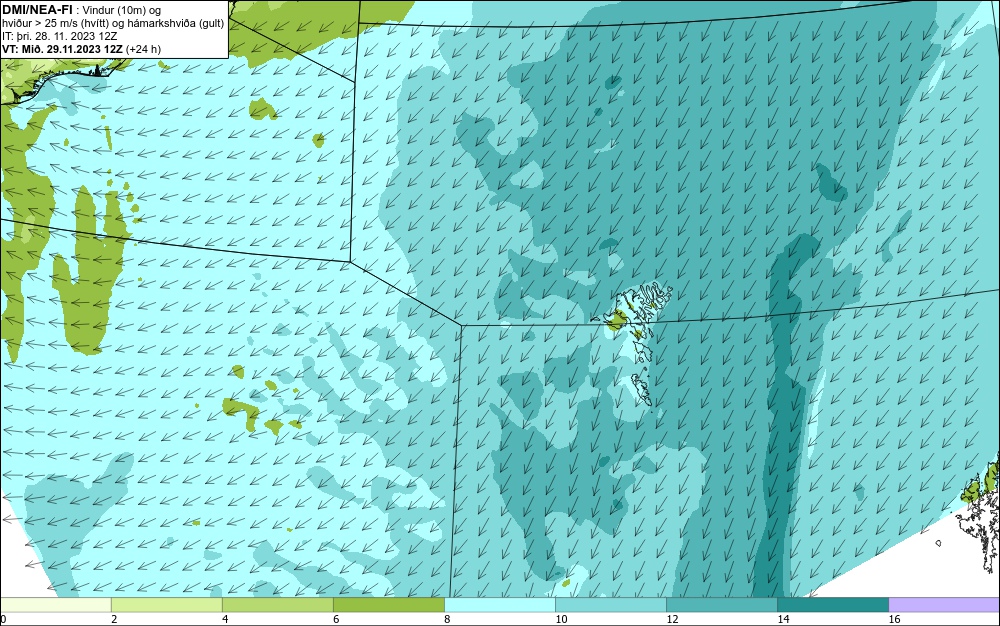Click the 12–14 m/s teal legend swatch

(x=721, y=605)
